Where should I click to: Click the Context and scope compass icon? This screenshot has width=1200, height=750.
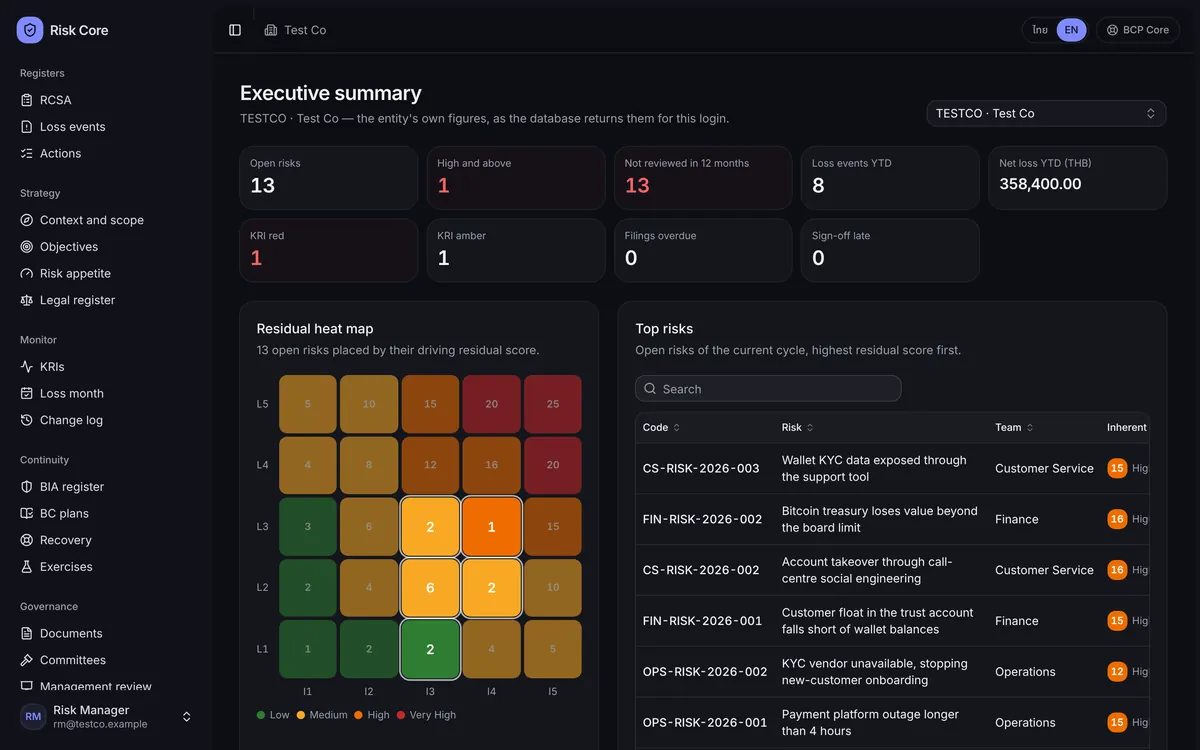[27, 220]
